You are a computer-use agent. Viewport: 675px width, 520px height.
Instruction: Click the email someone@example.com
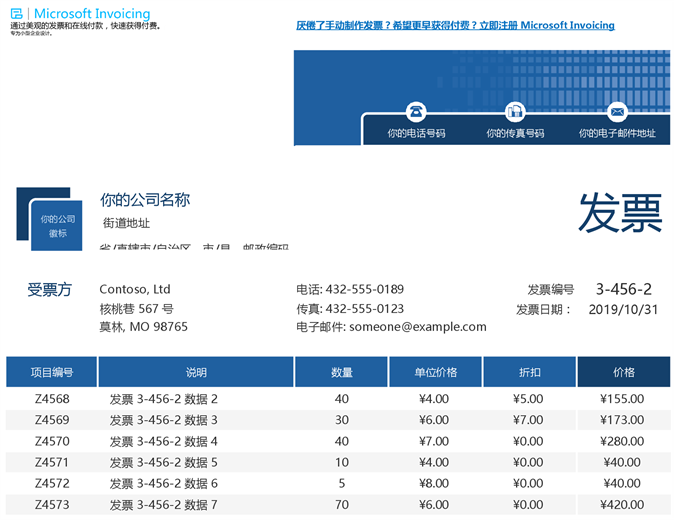tap(418, 327)
